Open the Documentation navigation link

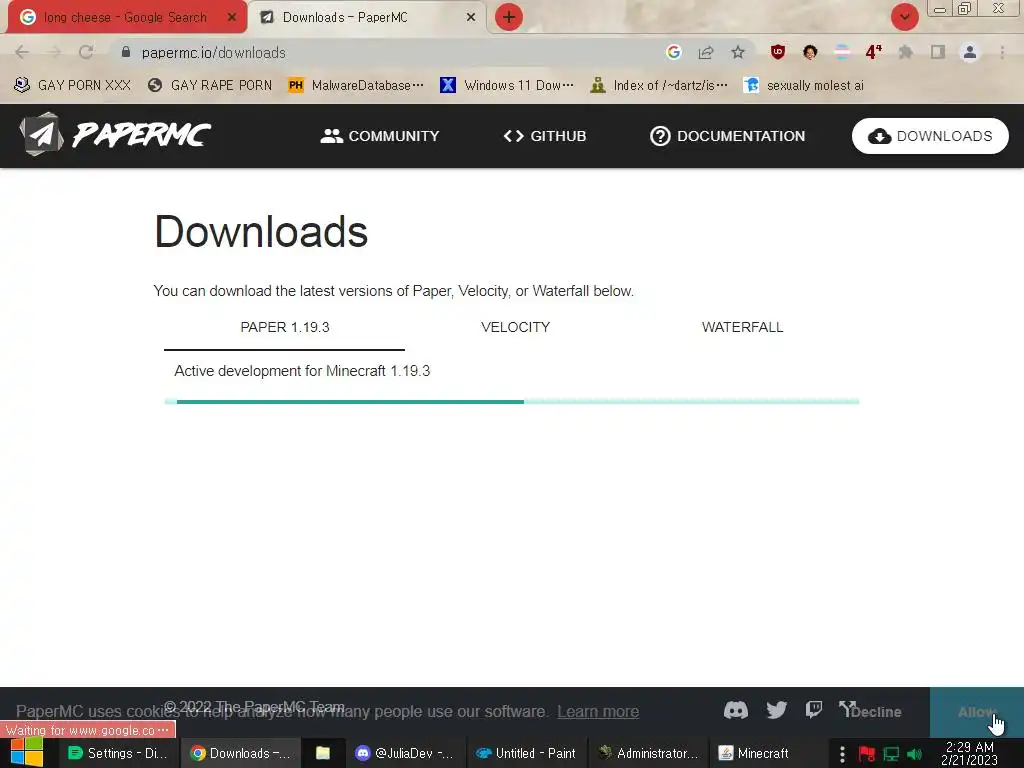[x=727, y=136]
